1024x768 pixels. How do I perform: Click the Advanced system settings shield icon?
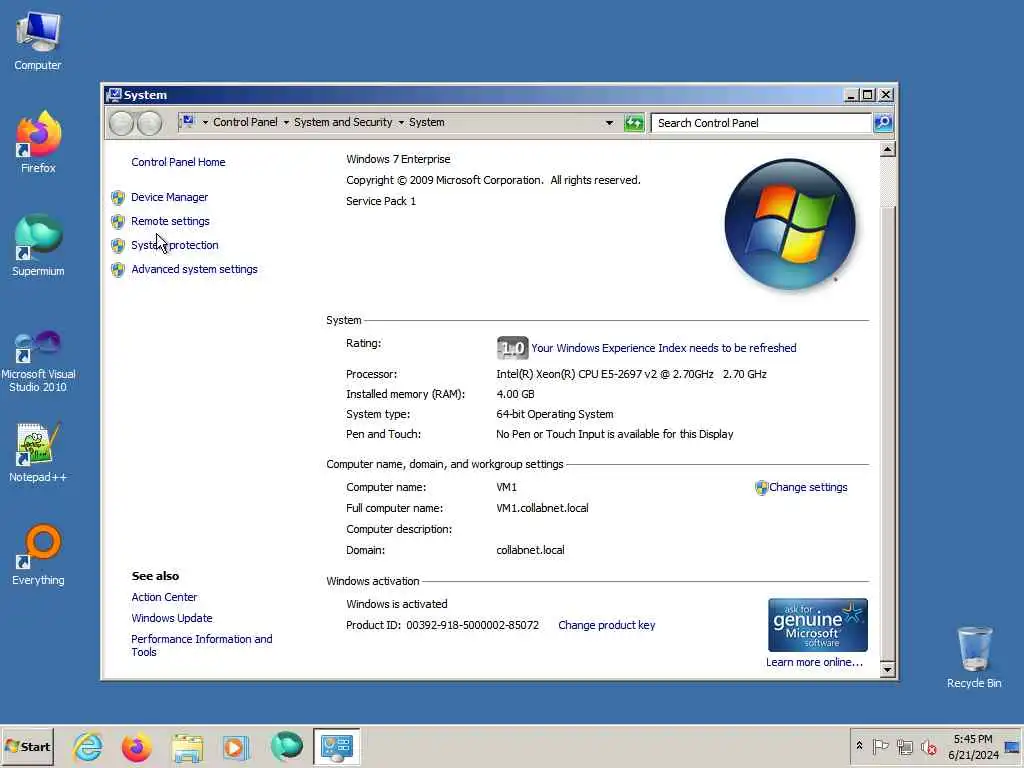point(118,269)
